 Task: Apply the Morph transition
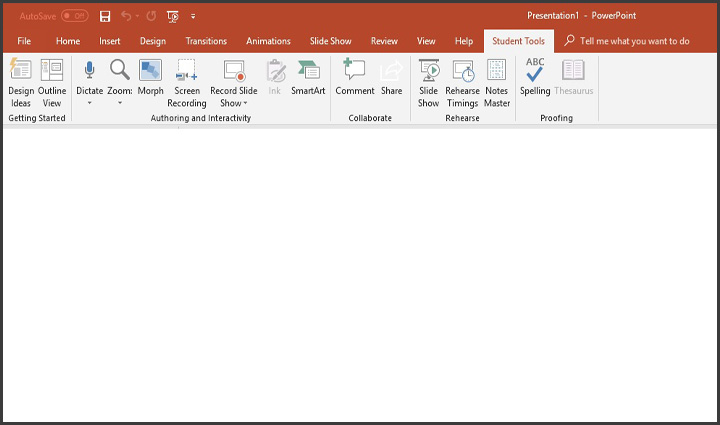pyautogui.click(x=151, y=77)
